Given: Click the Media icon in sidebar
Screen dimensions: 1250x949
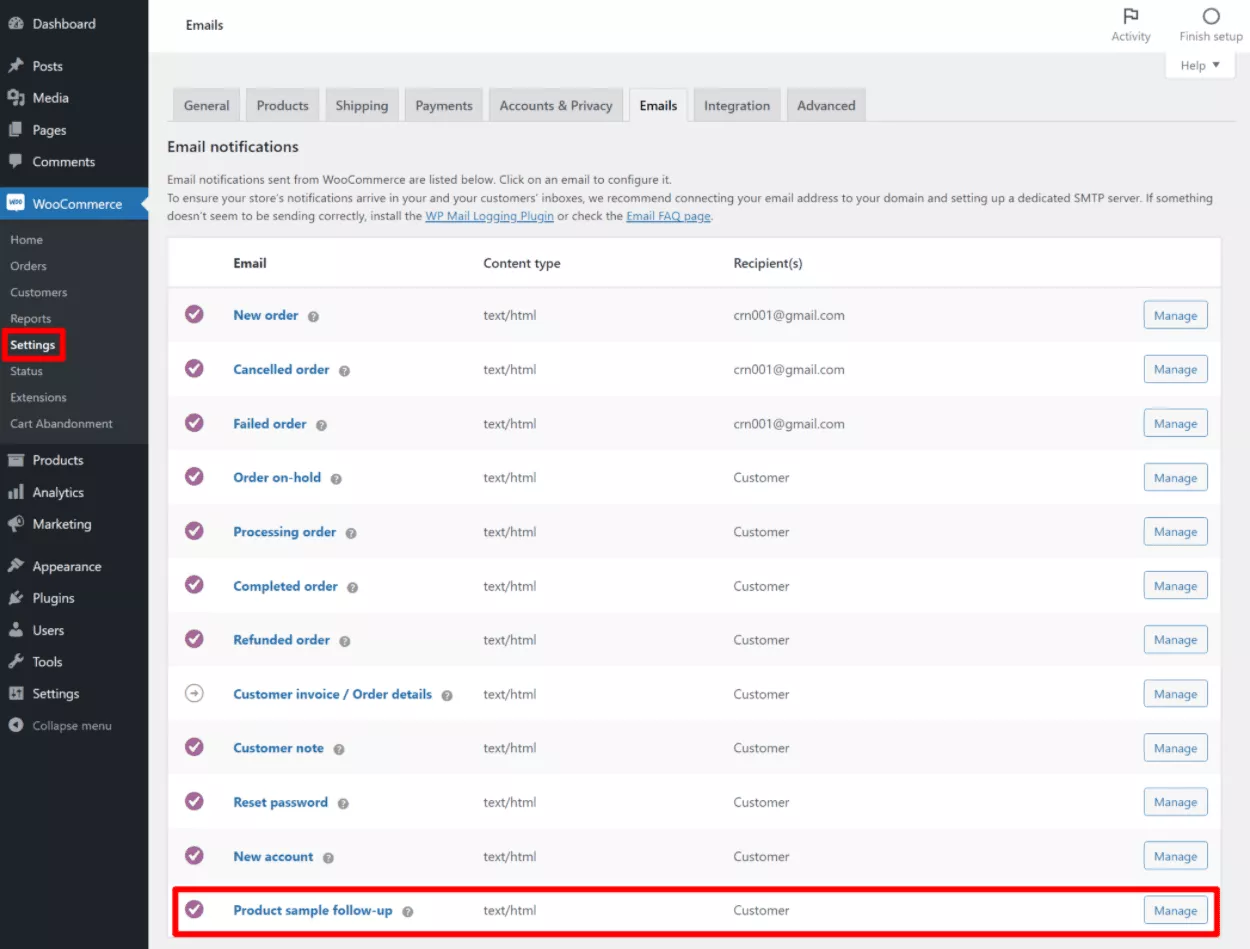Looking at the screenshot, I should point(16,98).
